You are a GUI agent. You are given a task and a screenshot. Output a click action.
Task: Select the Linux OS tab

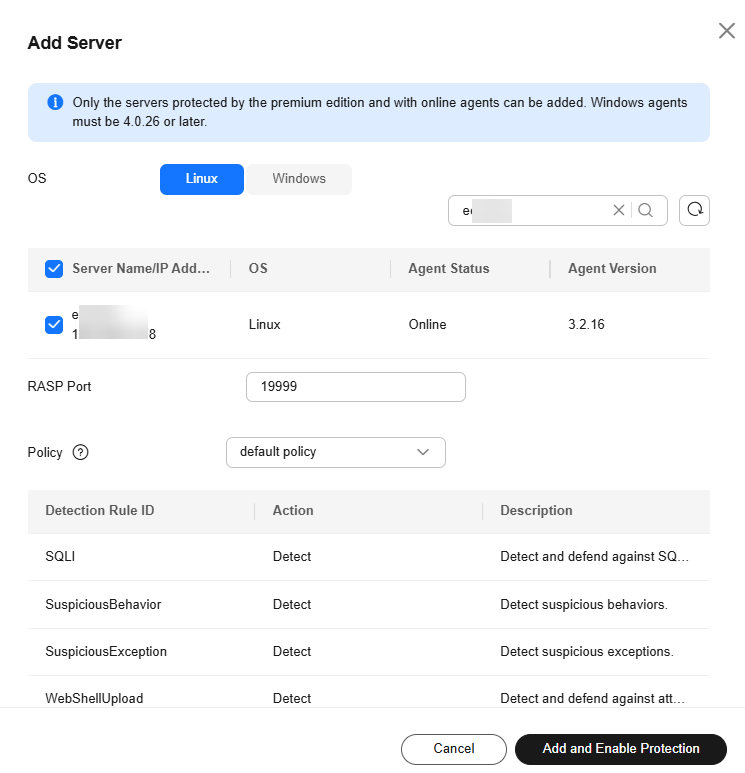[x=202, y=179]
